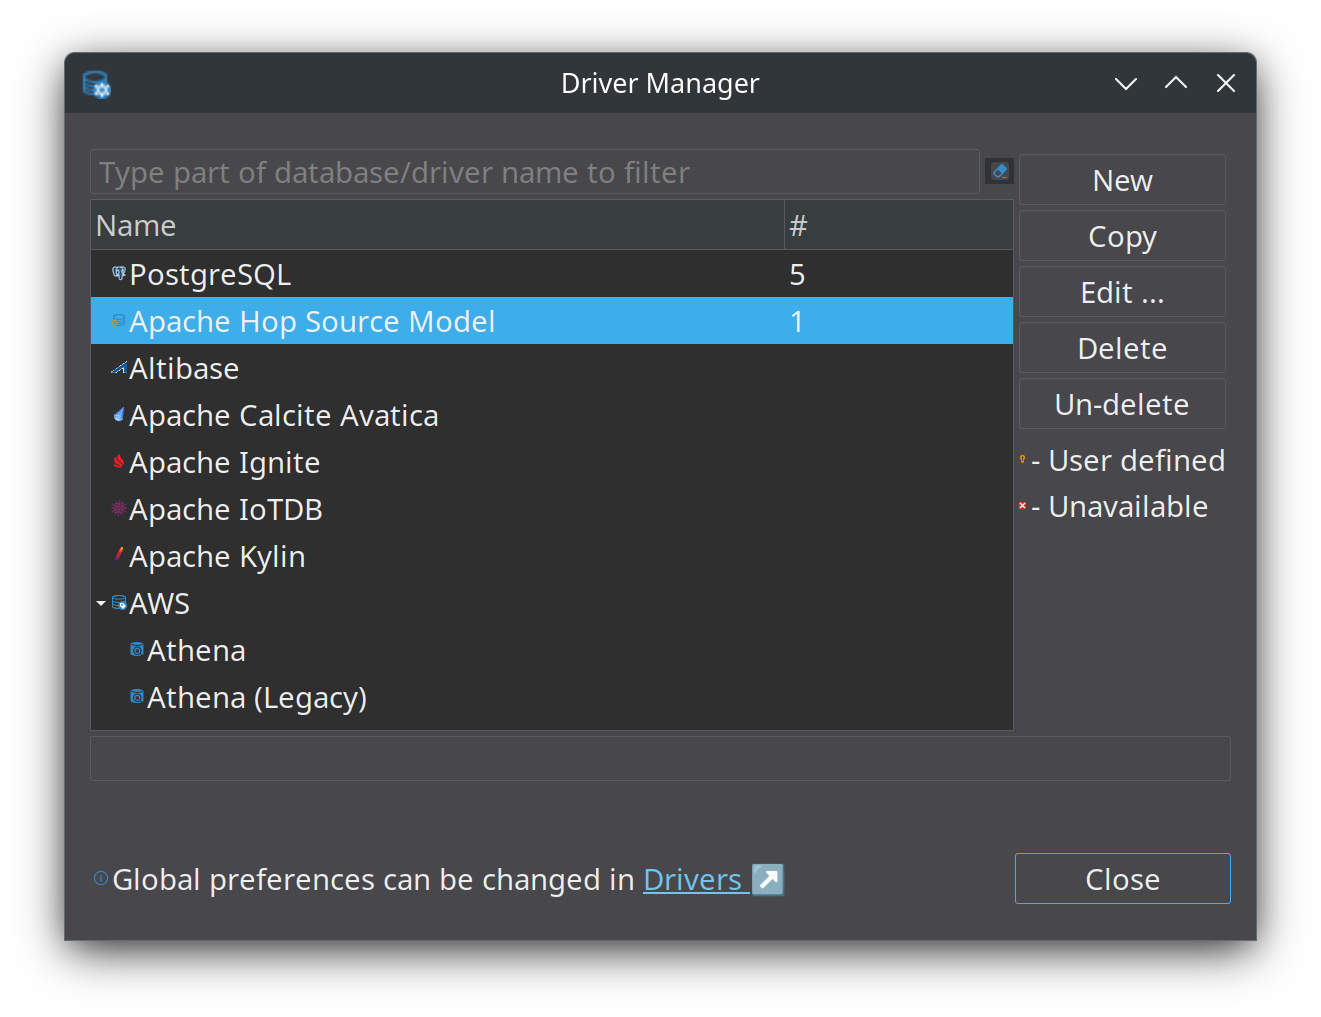Screen dimensions: 1321x1017
Task: Click the AWS folder icon
Action: (119, 603)
